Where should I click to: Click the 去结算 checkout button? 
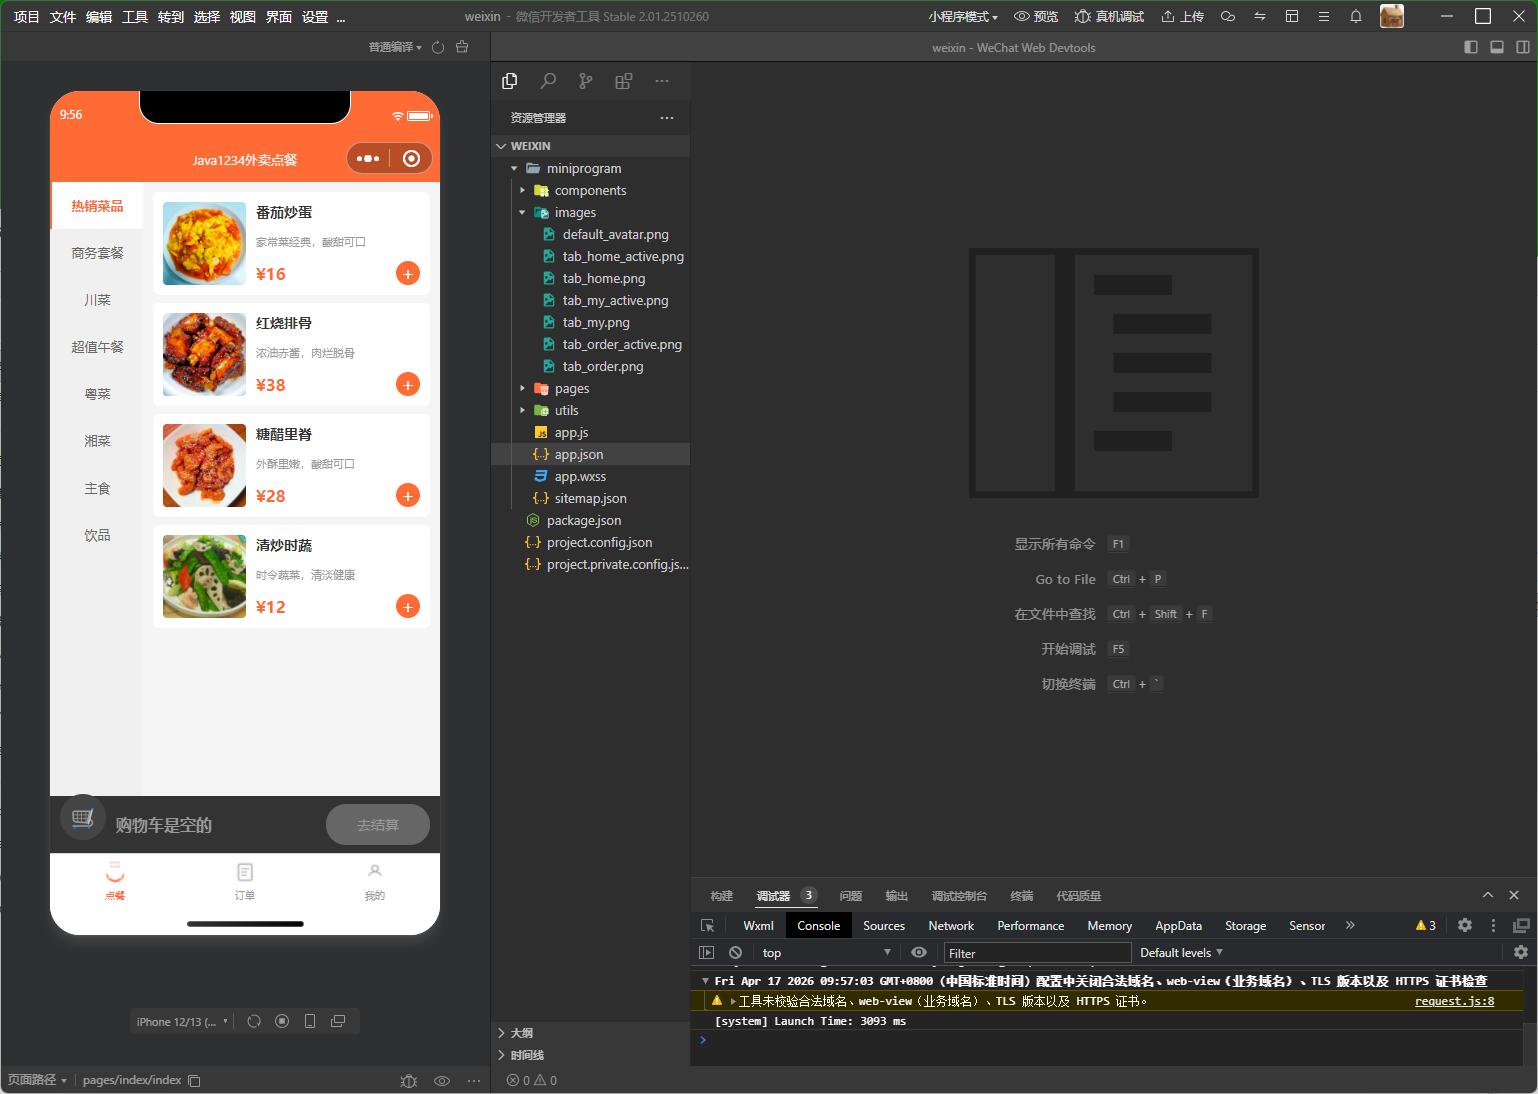click(378, 825)
